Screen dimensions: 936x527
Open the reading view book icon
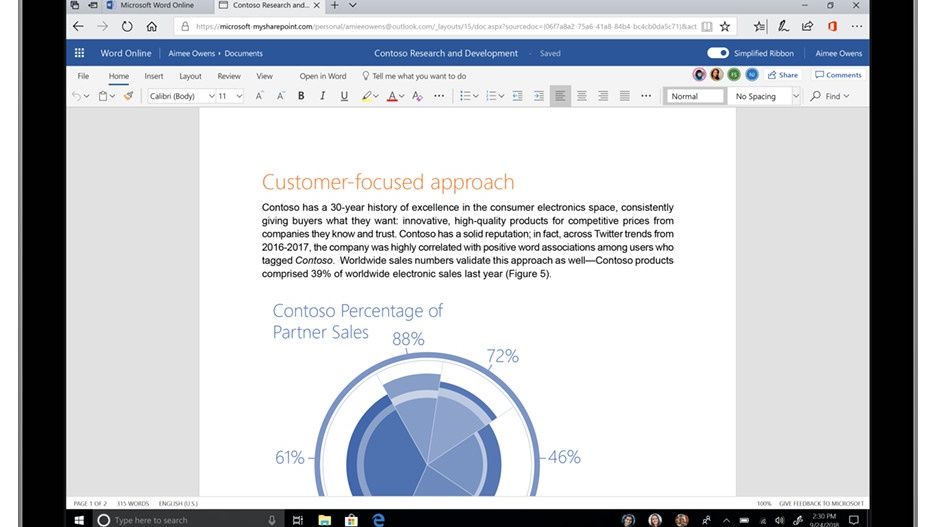707,26
